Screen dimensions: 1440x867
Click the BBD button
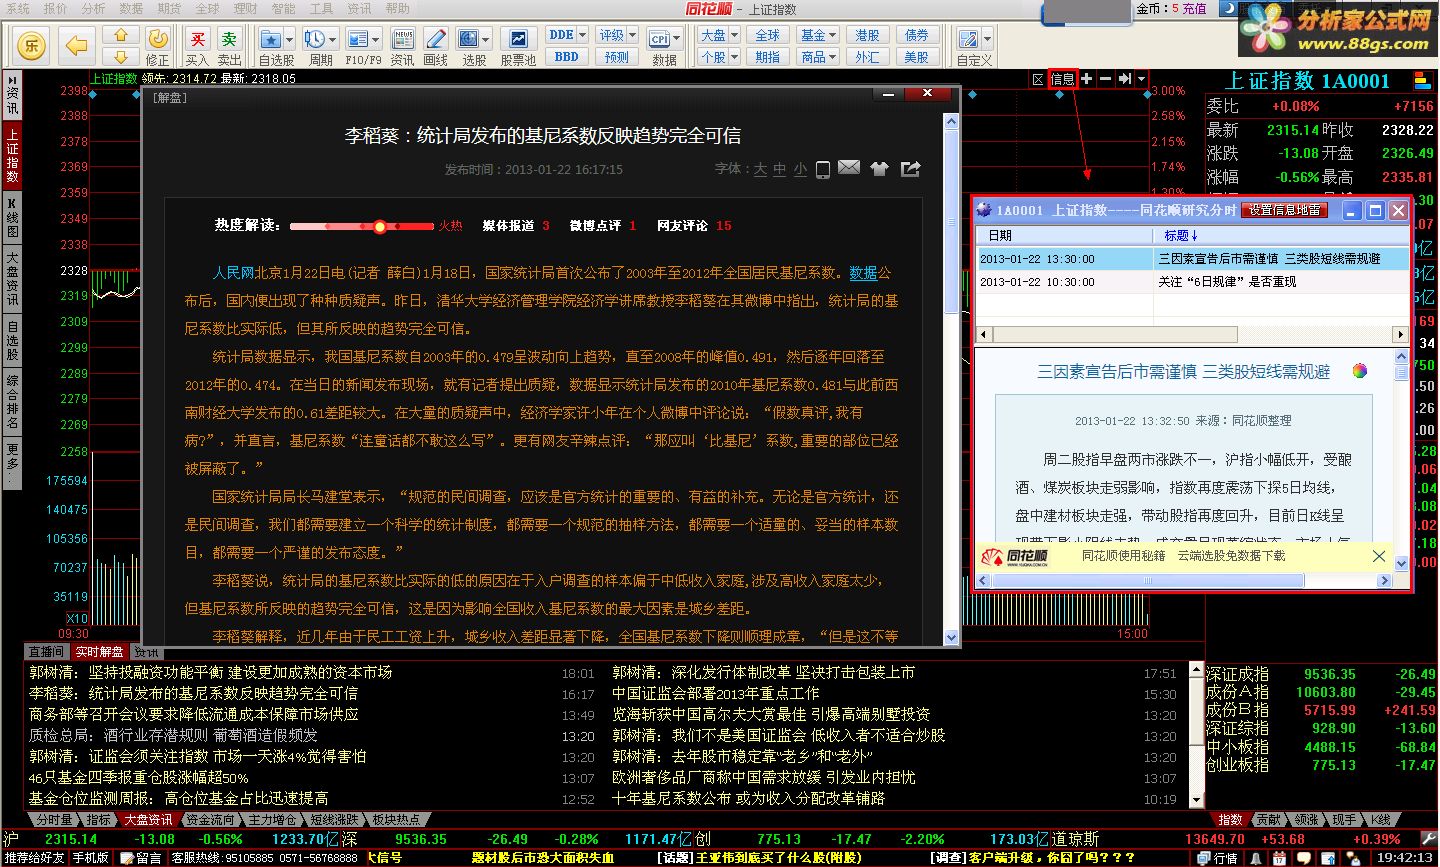coord(567,57)
